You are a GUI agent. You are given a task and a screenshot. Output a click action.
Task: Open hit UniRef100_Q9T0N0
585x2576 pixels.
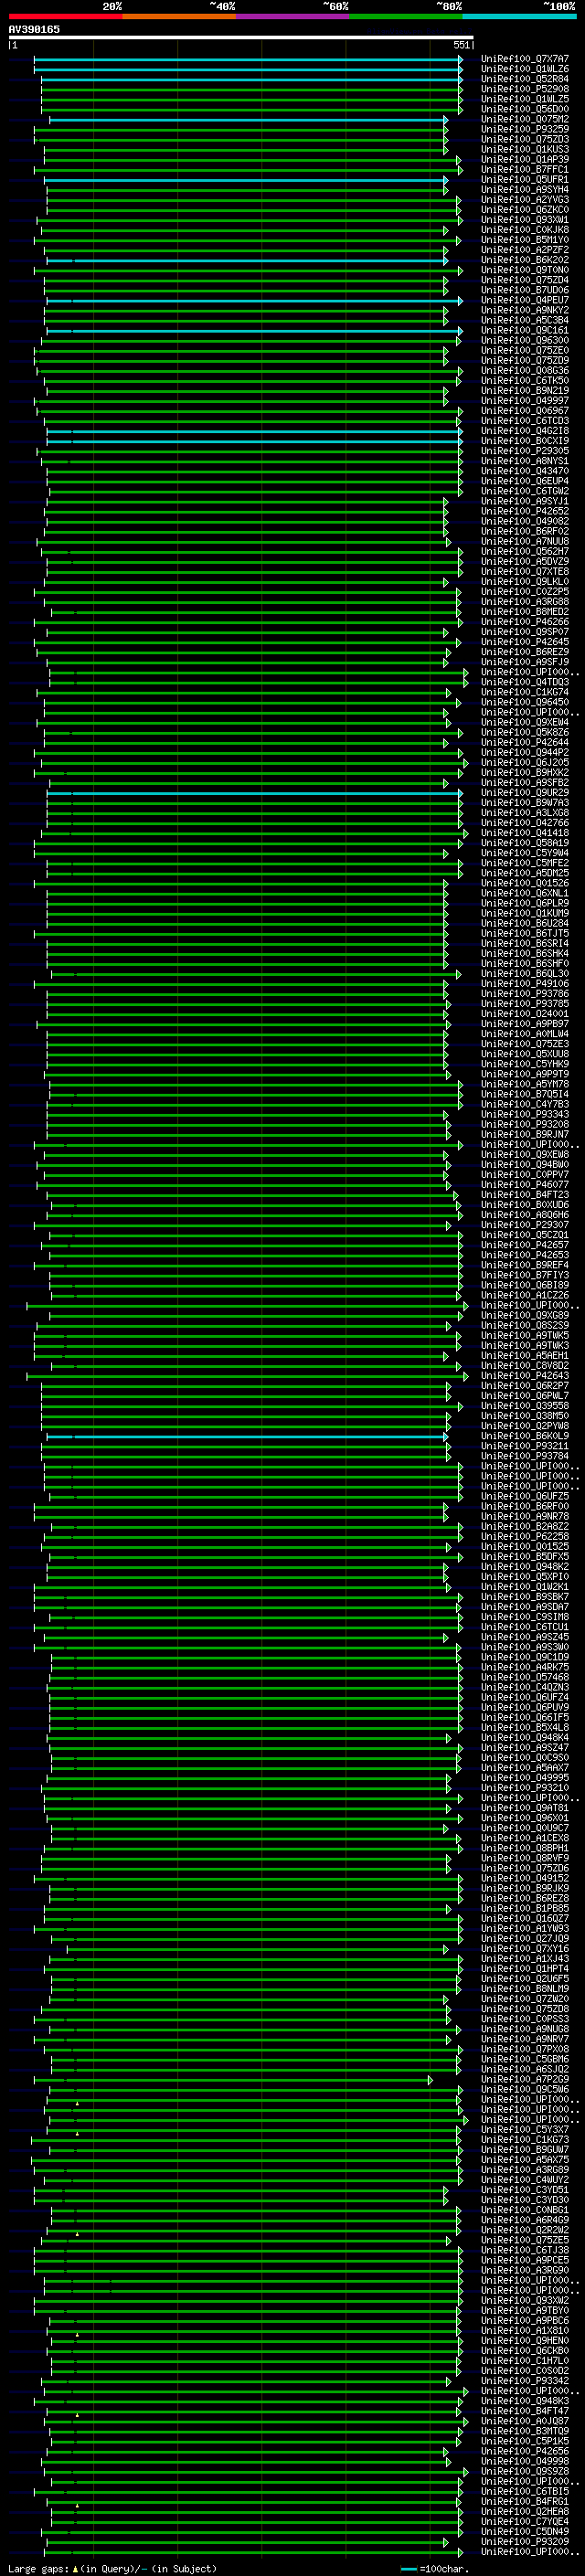click(x=525, y=270)
